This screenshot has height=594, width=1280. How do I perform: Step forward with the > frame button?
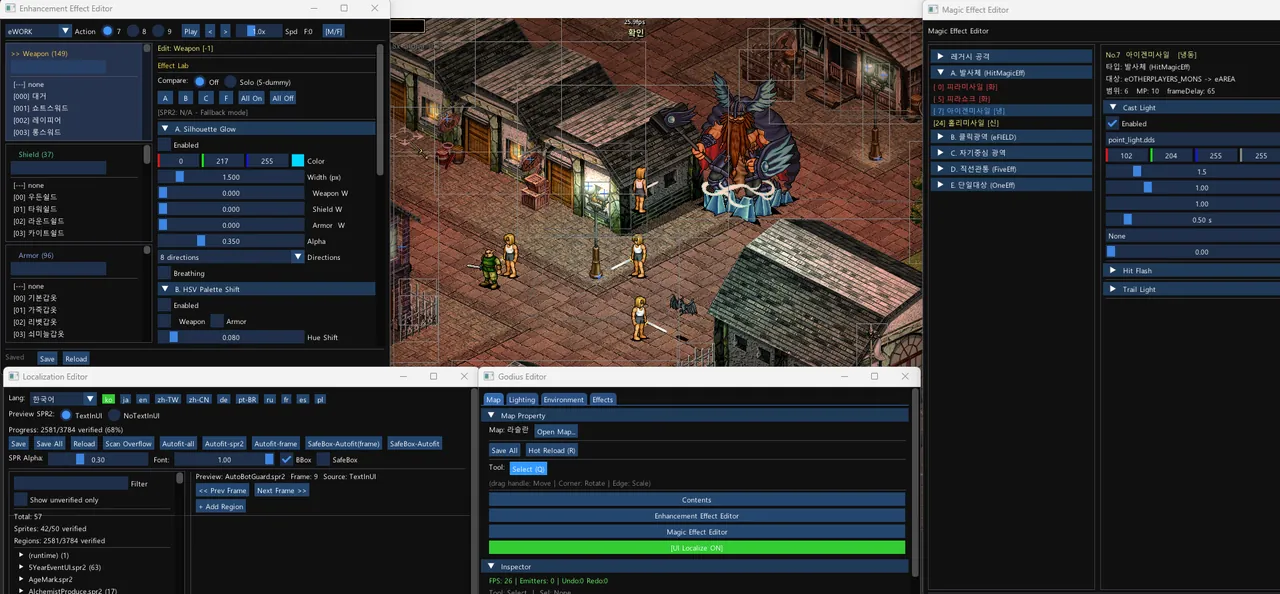[225, 31]
